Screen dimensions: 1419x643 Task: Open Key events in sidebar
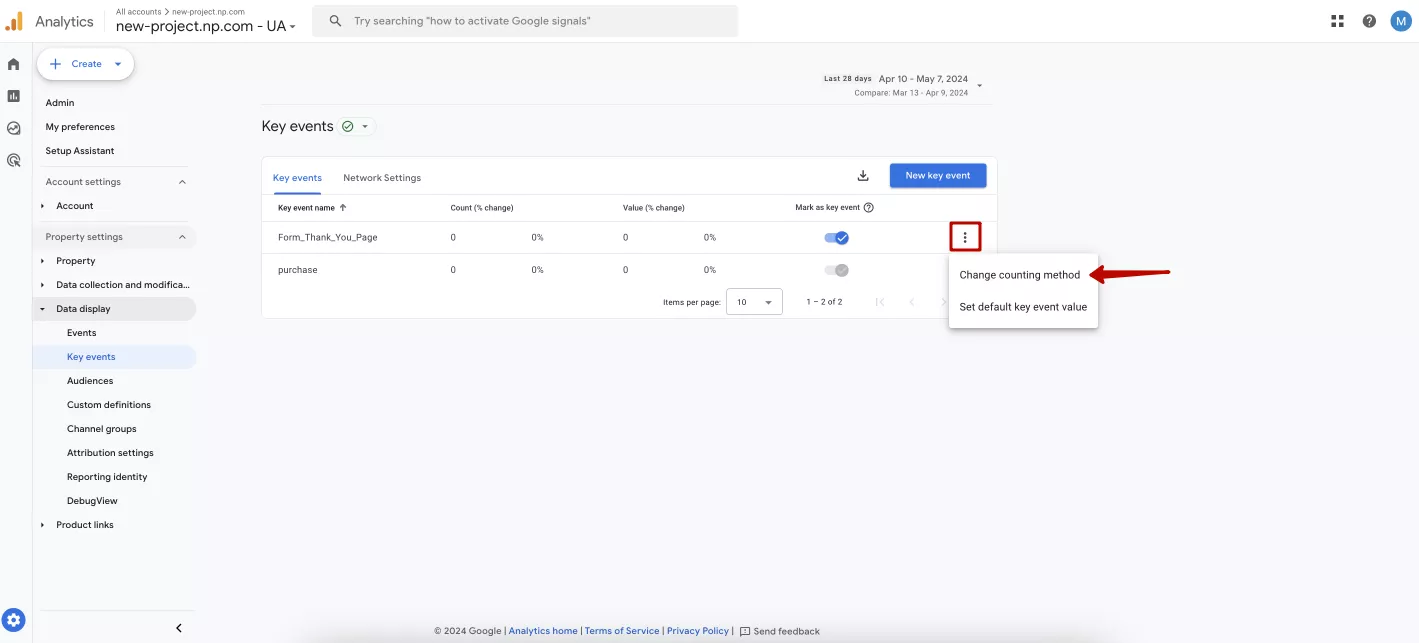click(91, 357)
